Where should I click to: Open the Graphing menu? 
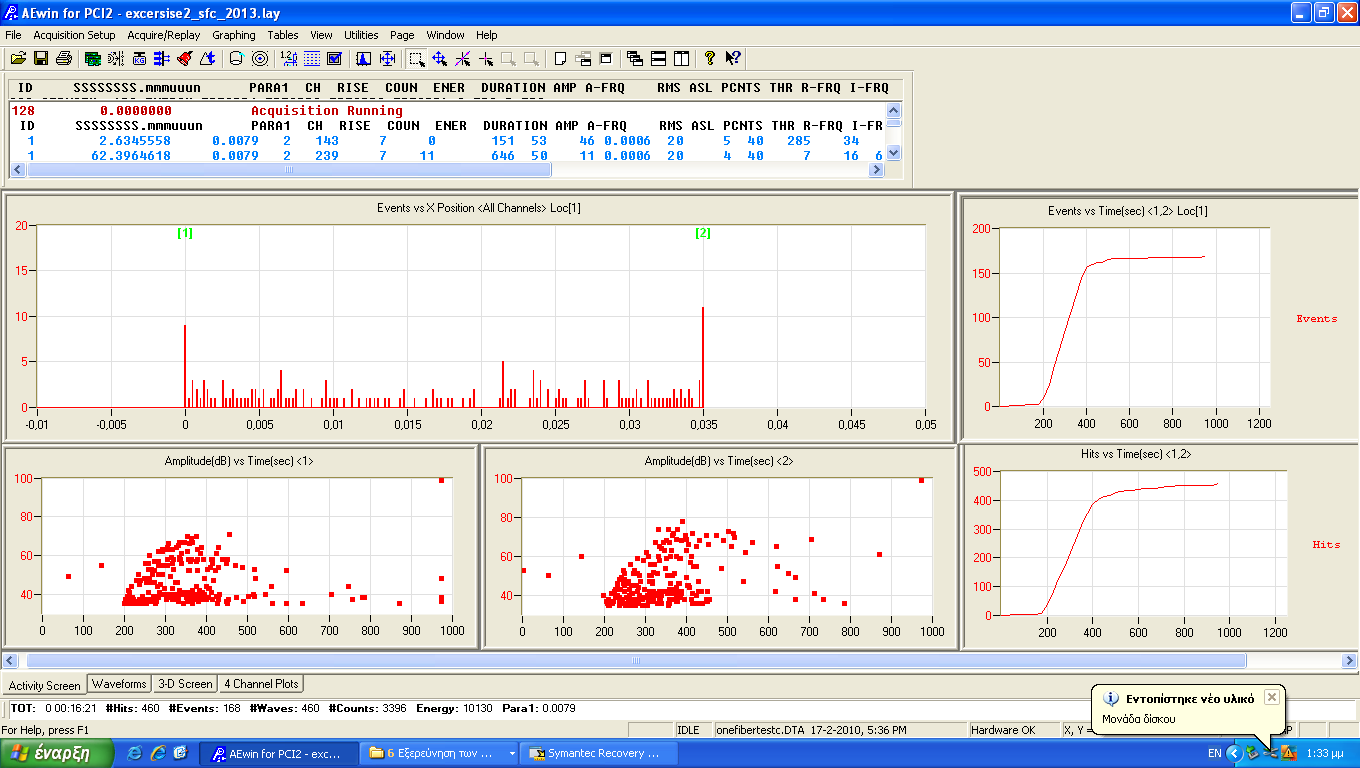coord(233,35)
